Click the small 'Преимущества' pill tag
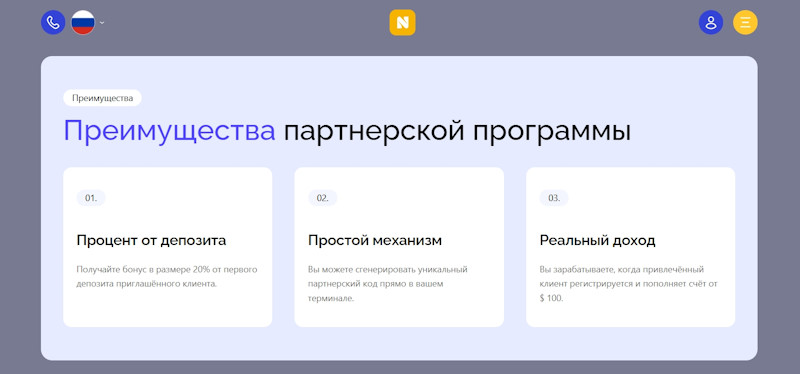Image resolution: width=800 pixels, height=374 pixels. [103, 98]
